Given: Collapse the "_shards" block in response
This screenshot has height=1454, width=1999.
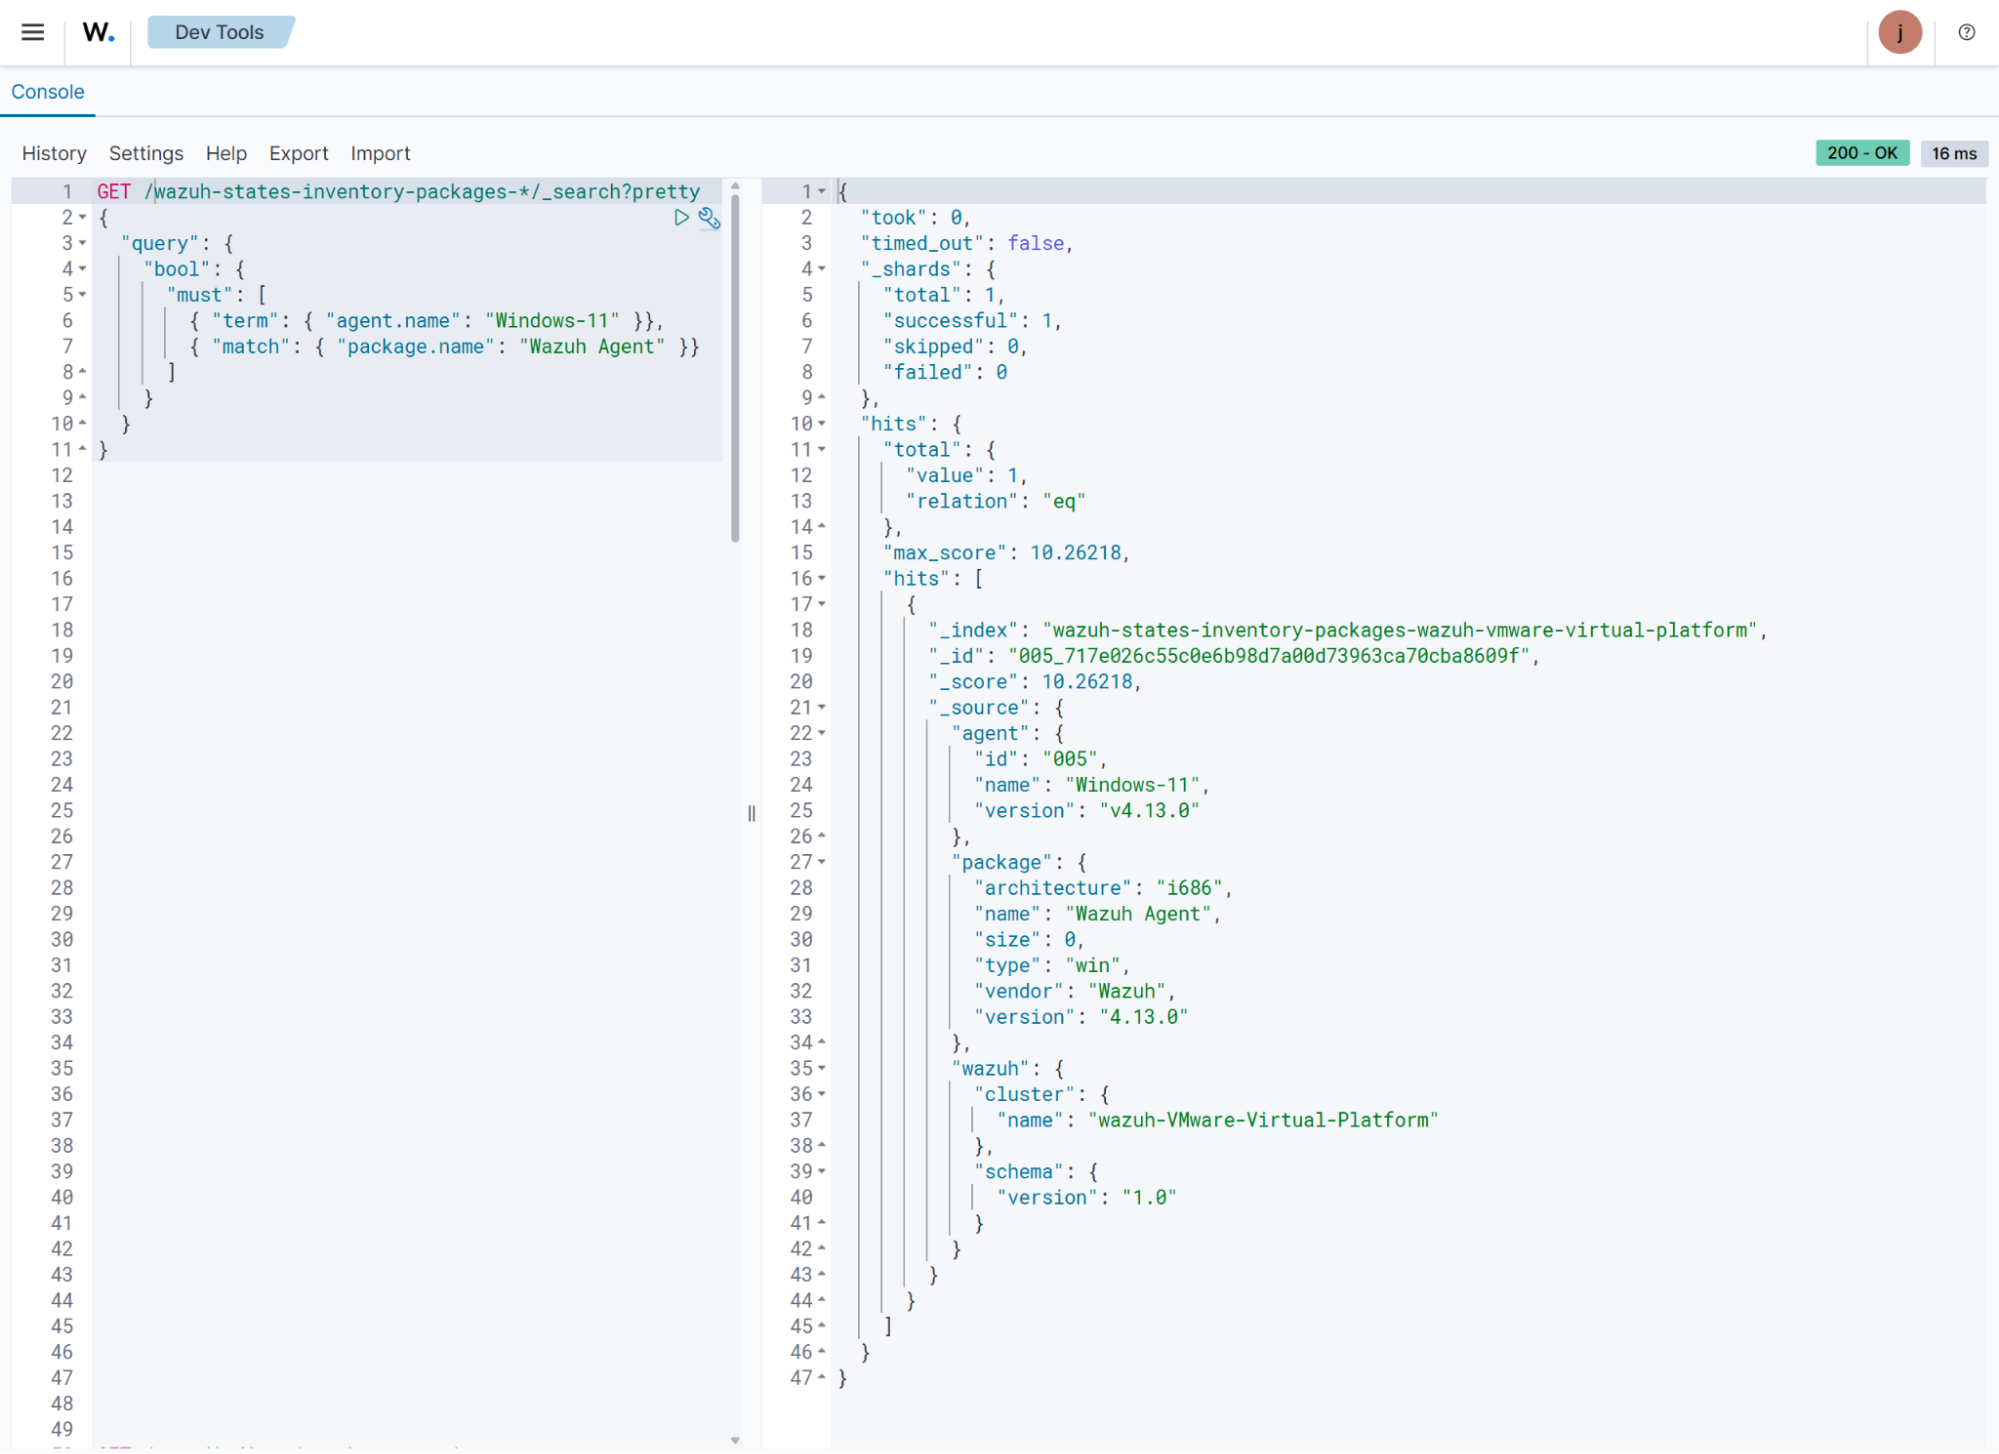Looking at the screenshot, I should coord(822,269).
